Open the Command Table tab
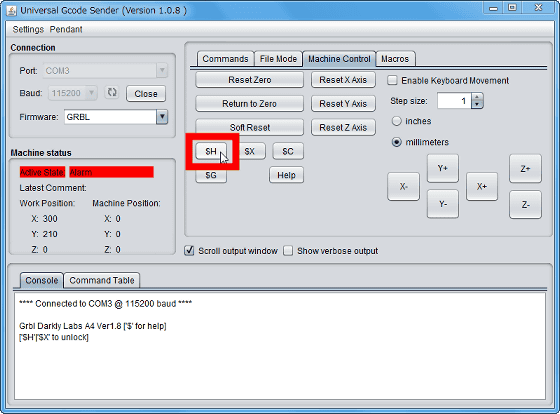Screen dimensions: 560x414 coord(102,280)
